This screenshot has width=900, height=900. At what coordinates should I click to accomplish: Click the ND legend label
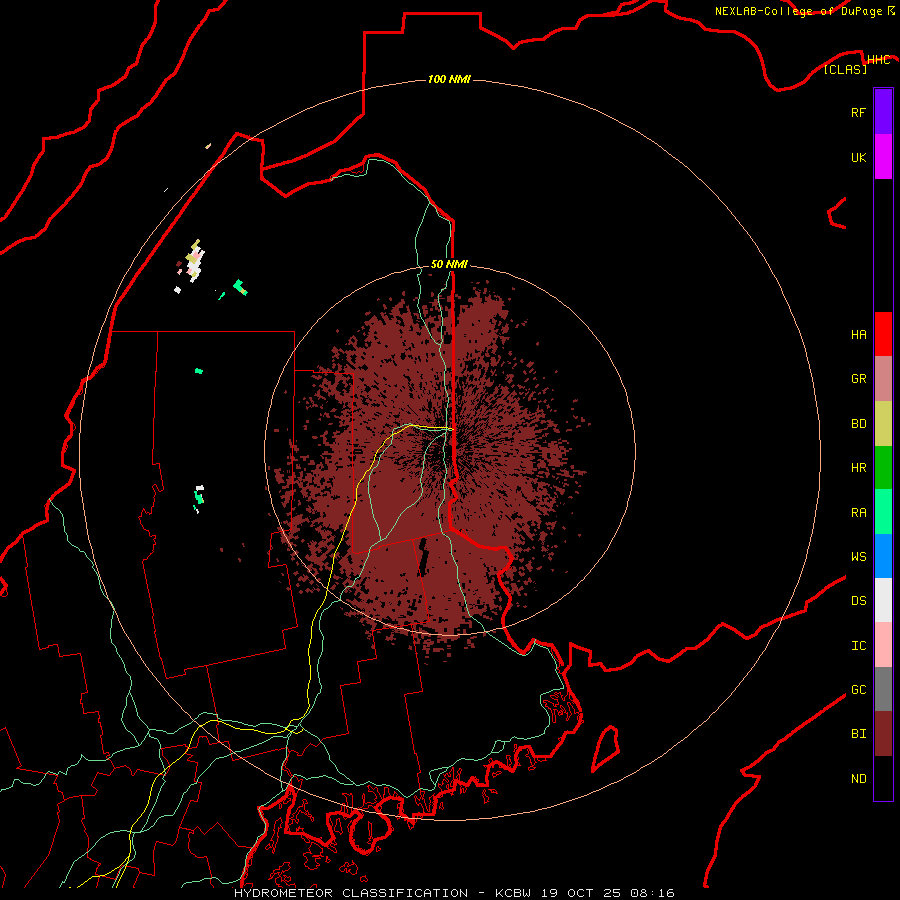click(x=858, y=779)
